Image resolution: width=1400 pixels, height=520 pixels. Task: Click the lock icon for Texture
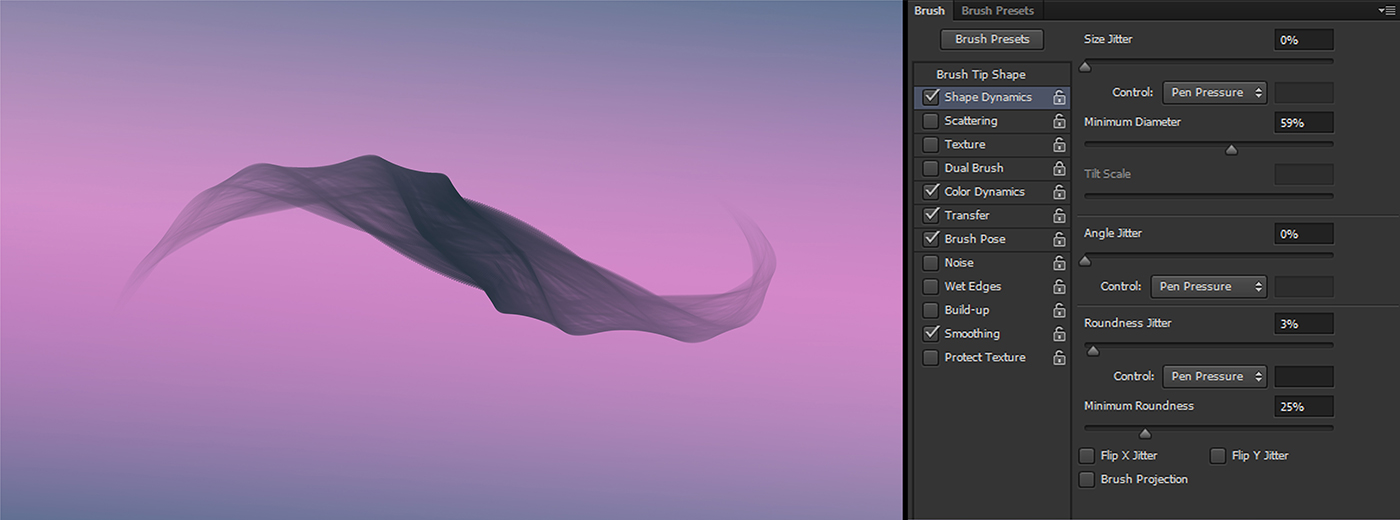click(x=1059, y=145)
